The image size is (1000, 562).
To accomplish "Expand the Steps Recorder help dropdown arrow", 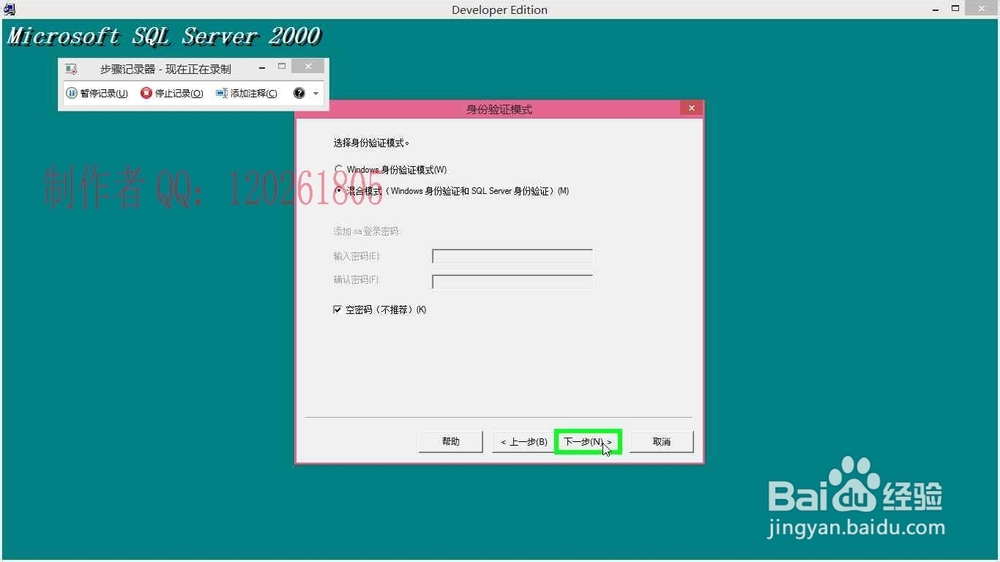I will [x=316, y=94].
